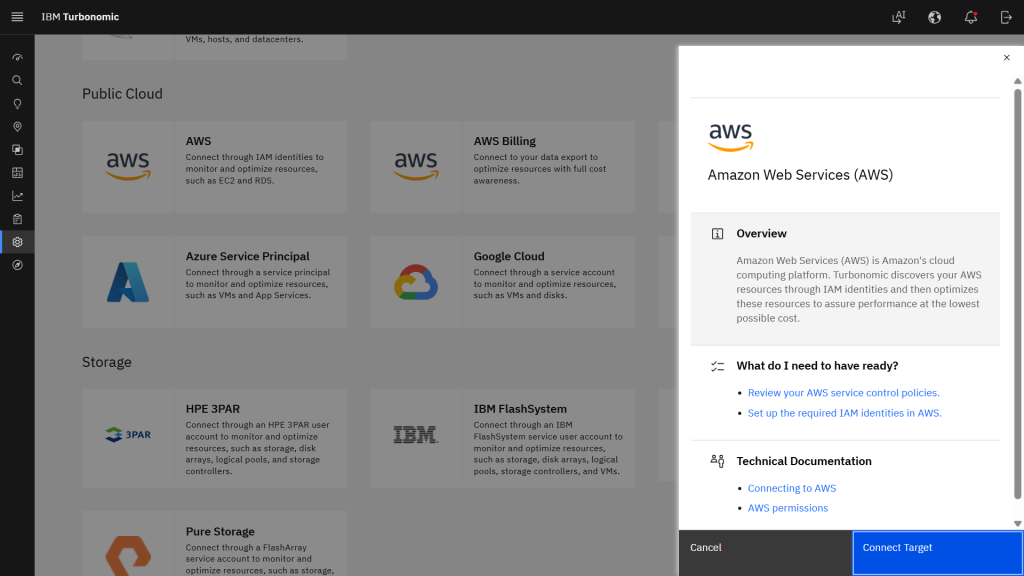Cancel the AWS target setup
1024x576 pixels.
pos(705,548)
